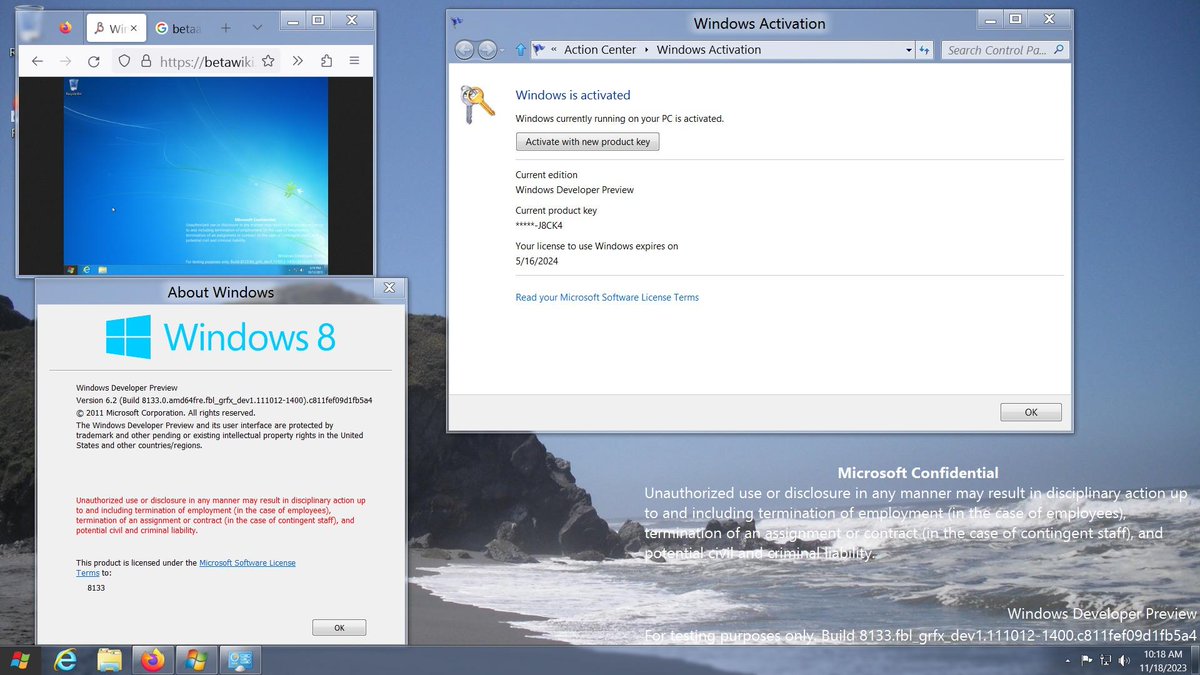
Task: Click the padlock icon in the address bar
Action: pyautogui.click(x=147, y=61)
